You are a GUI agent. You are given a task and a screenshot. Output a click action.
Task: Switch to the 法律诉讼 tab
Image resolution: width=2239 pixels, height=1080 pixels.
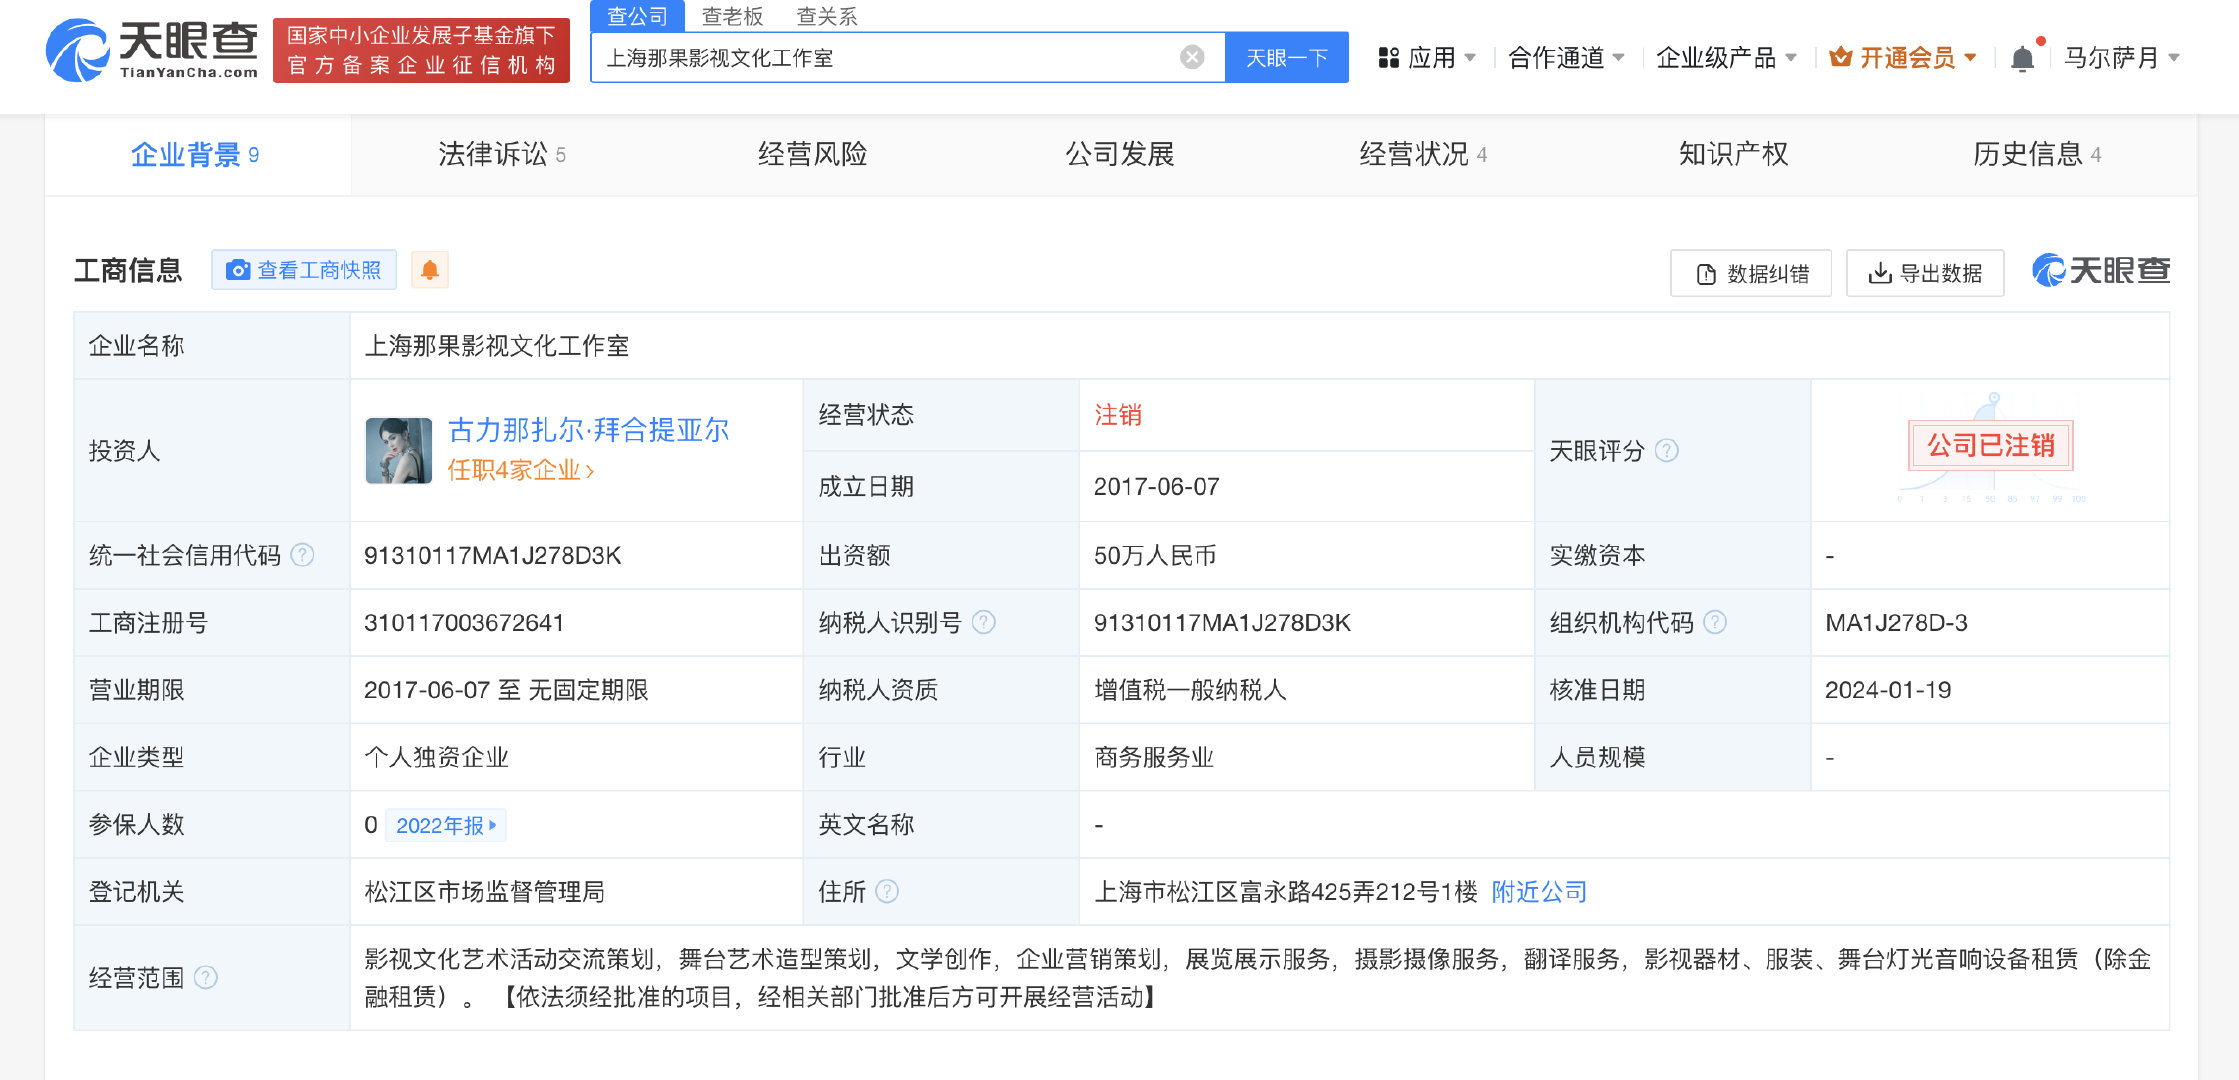[502, 154]
